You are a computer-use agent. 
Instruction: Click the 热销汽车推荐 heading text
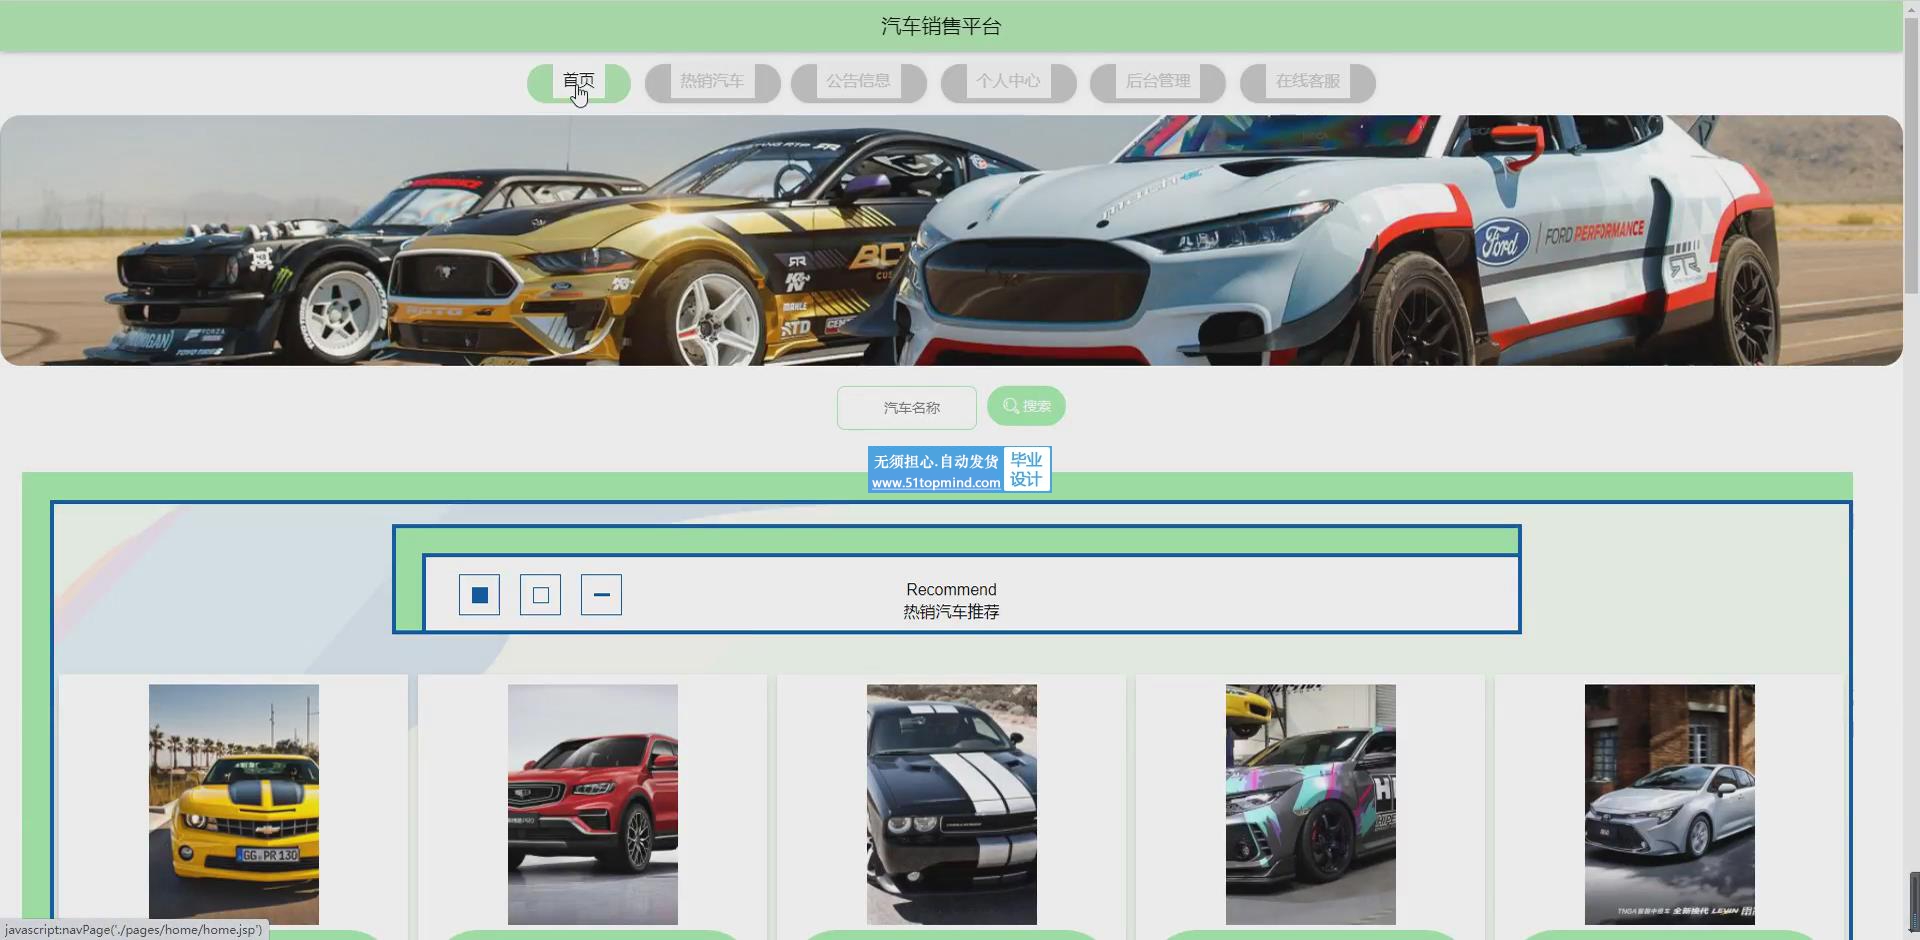click(951, 612)
